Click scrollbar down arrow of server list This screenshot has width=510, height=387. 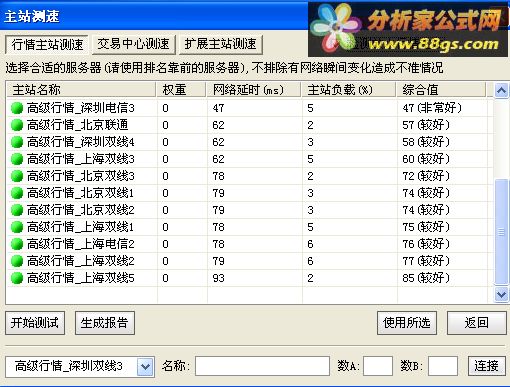pyautogui.click(x=501, y=294)
